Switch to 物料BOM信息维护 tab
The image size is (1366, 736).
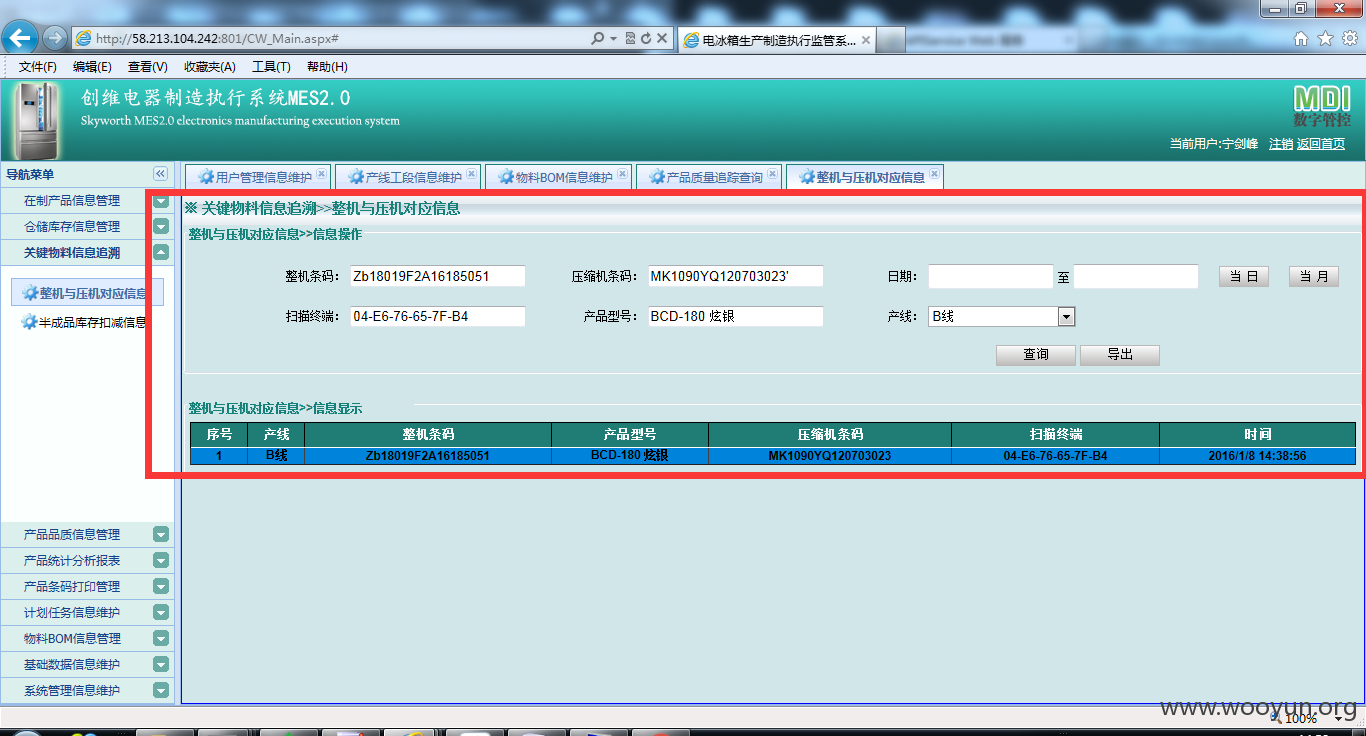coord(557,177)
